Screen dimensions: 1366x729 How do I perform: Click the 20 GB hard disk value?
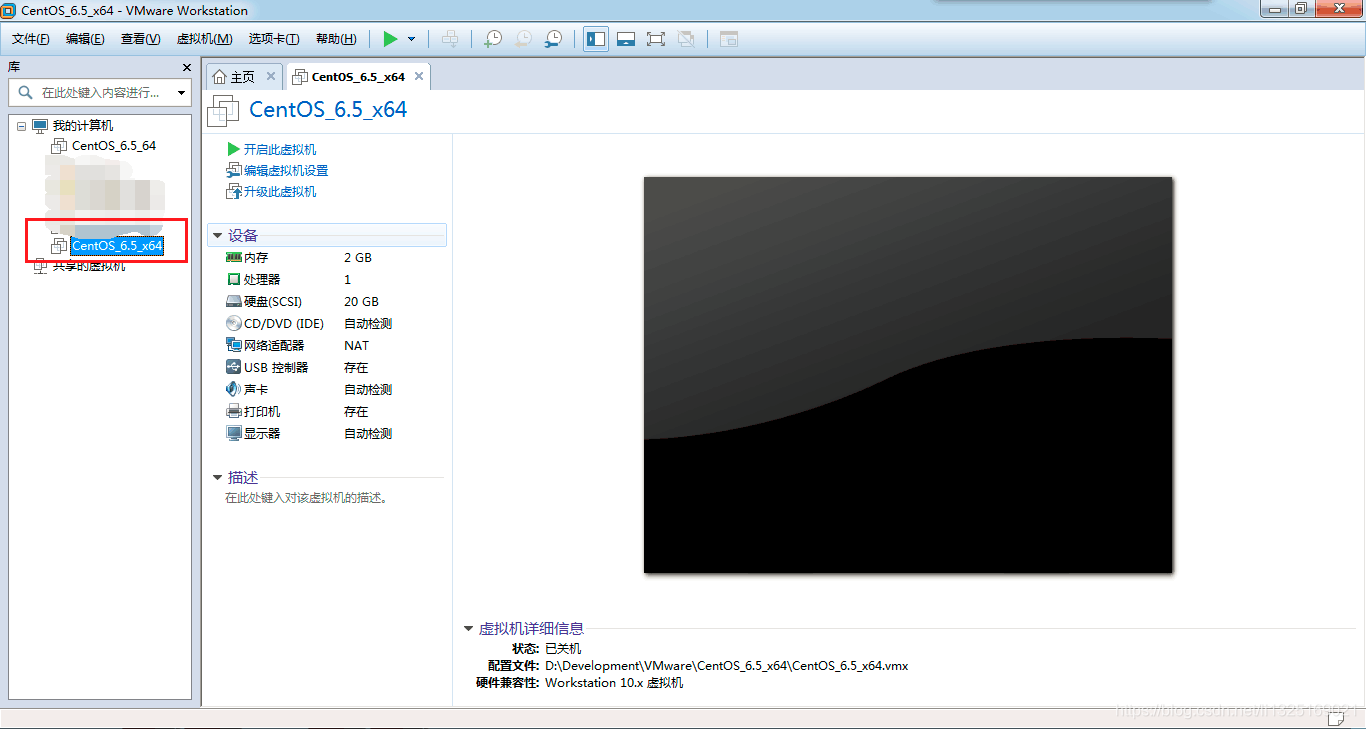(361, 302)
